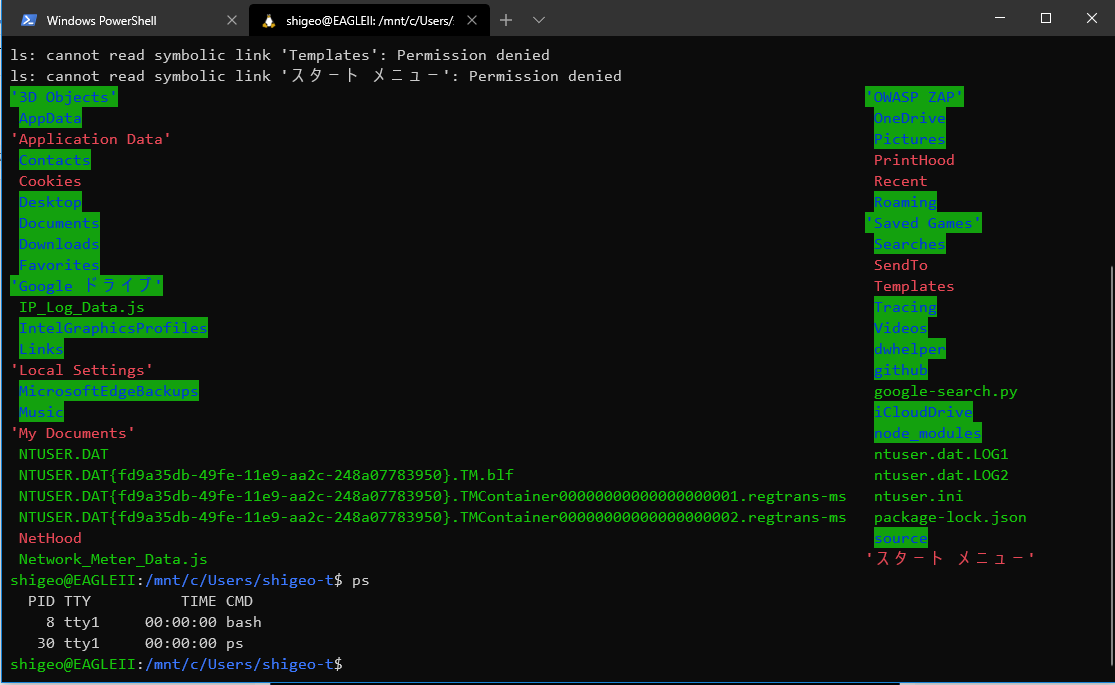This screenshot has width=1115, height=685.
Task: Click the Desktop directory entry
Action: coord(50,202)
